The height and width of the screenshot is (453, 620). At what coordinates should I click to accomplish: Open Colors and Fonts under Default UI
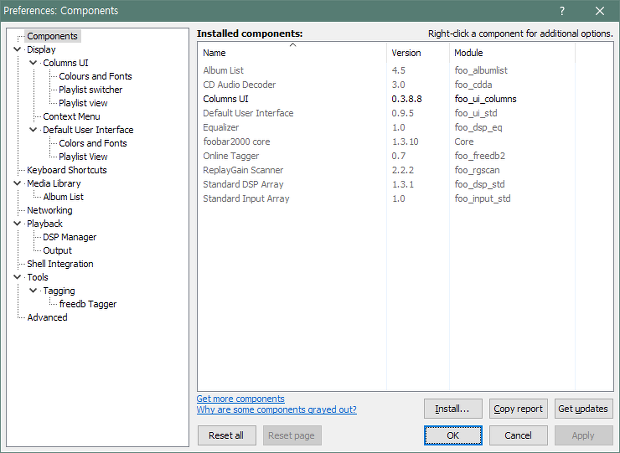(93, 143)
